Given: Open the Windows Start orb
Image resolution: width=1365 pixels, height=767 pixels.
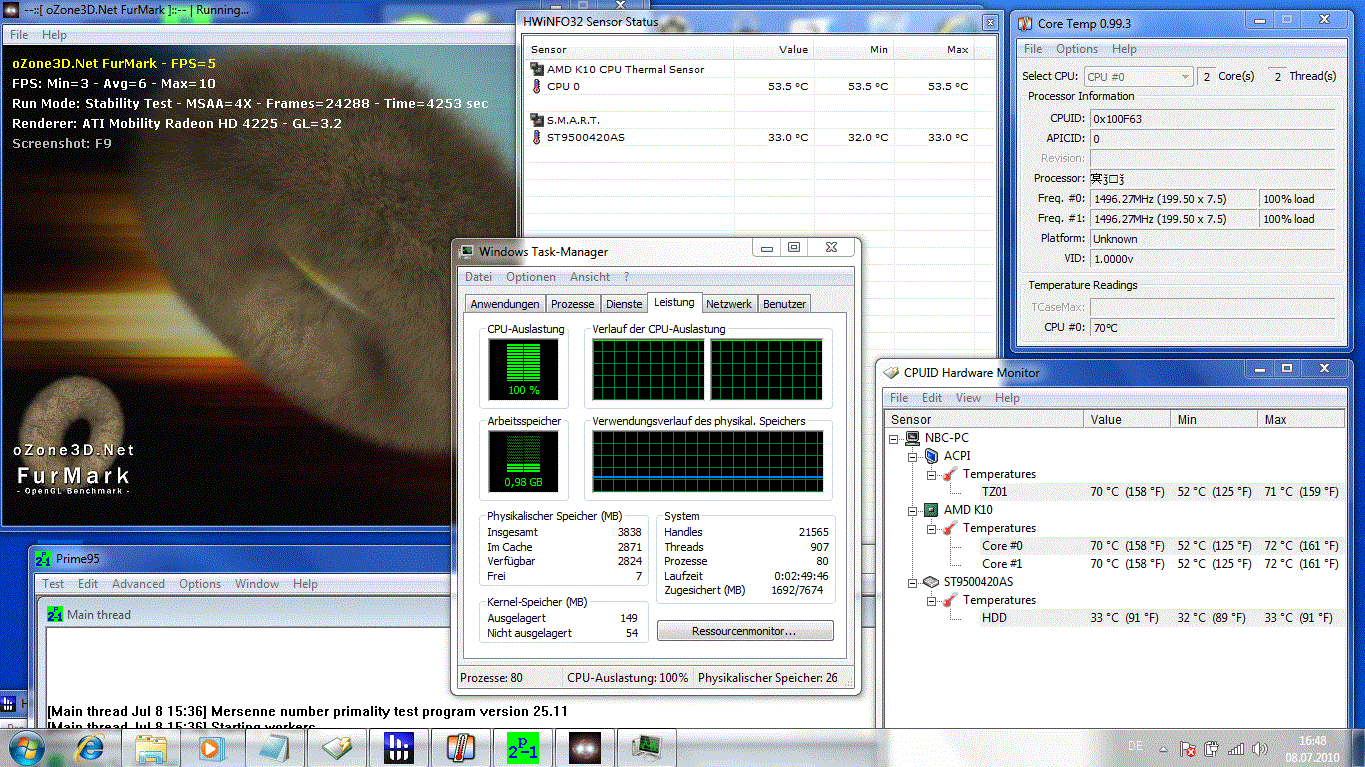Looking at the screenshot, I should point(24,746).
